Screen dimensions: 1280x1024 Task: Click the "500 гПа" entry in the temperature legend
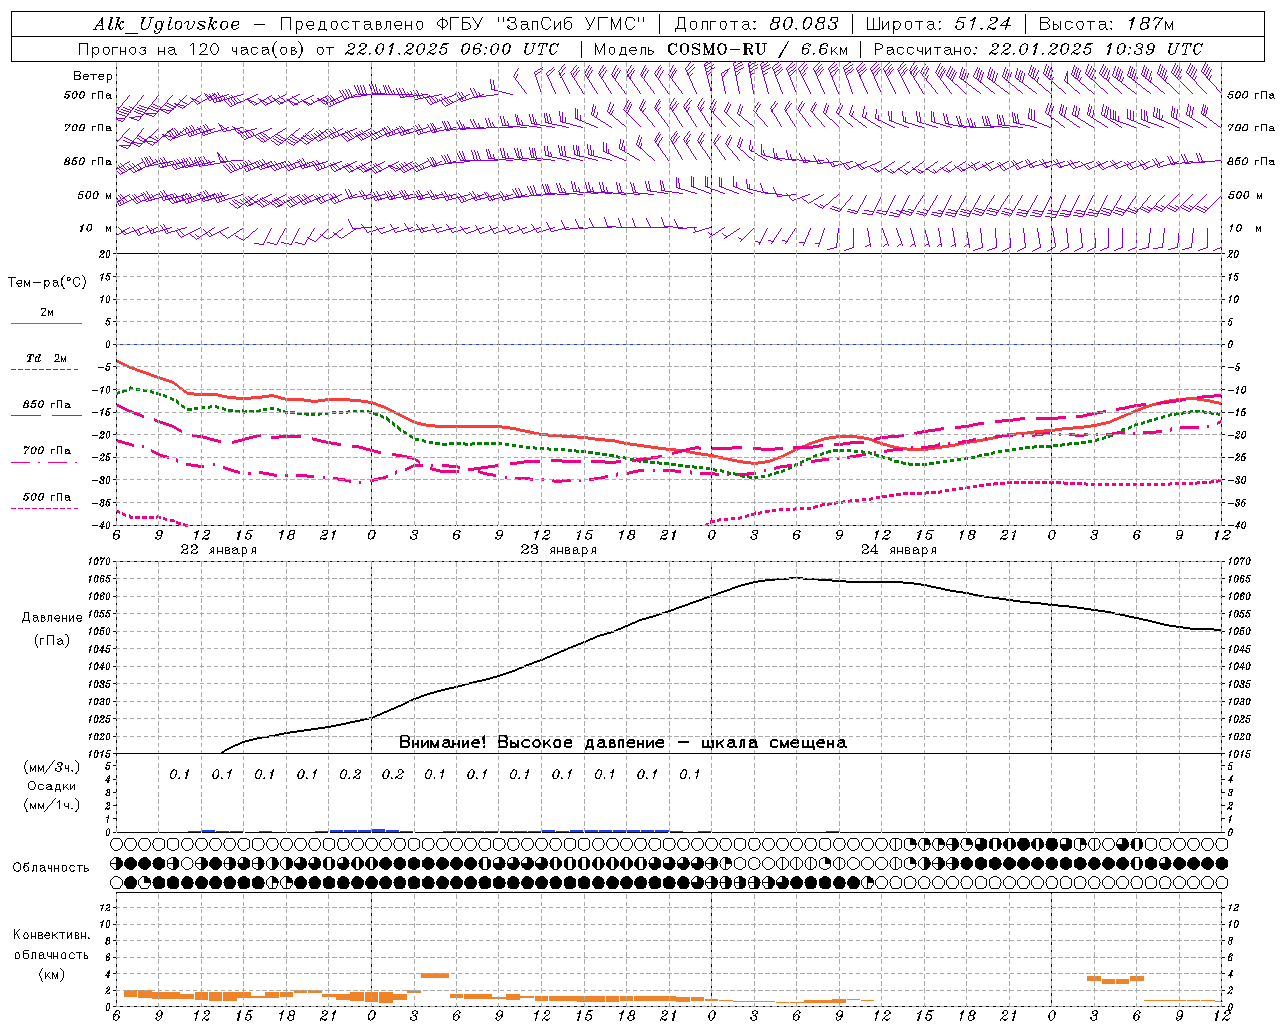pyautogui.click(x=46, y=497)
